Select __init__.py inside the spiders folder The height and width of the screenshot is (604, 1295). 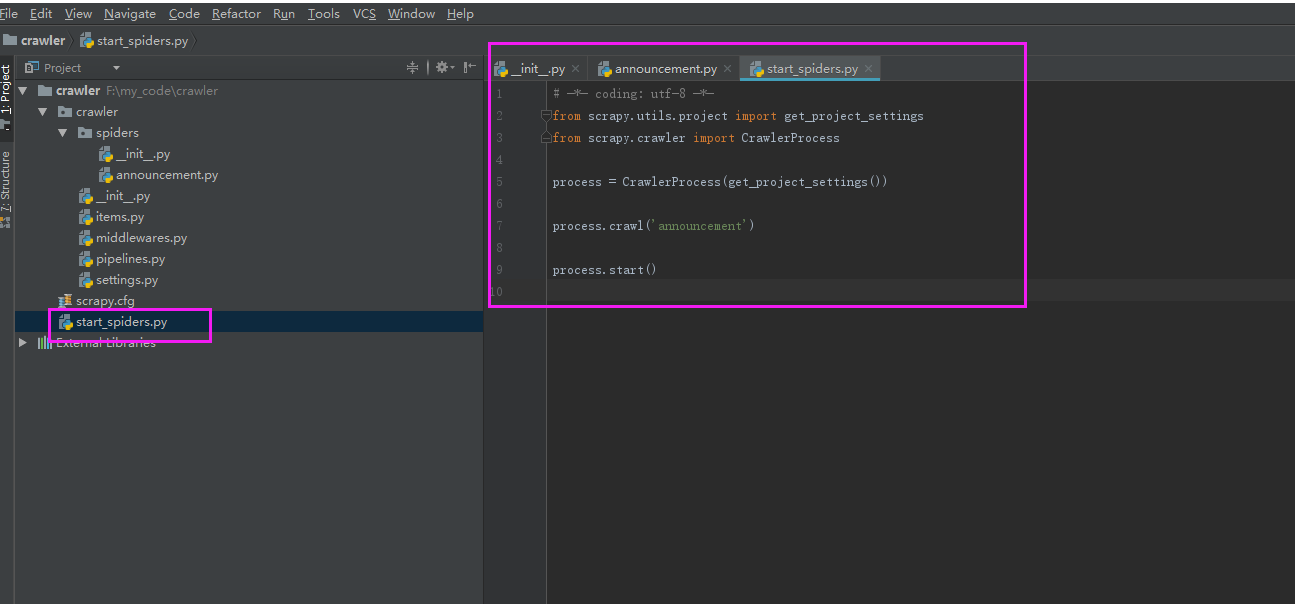tap(143, 154)
